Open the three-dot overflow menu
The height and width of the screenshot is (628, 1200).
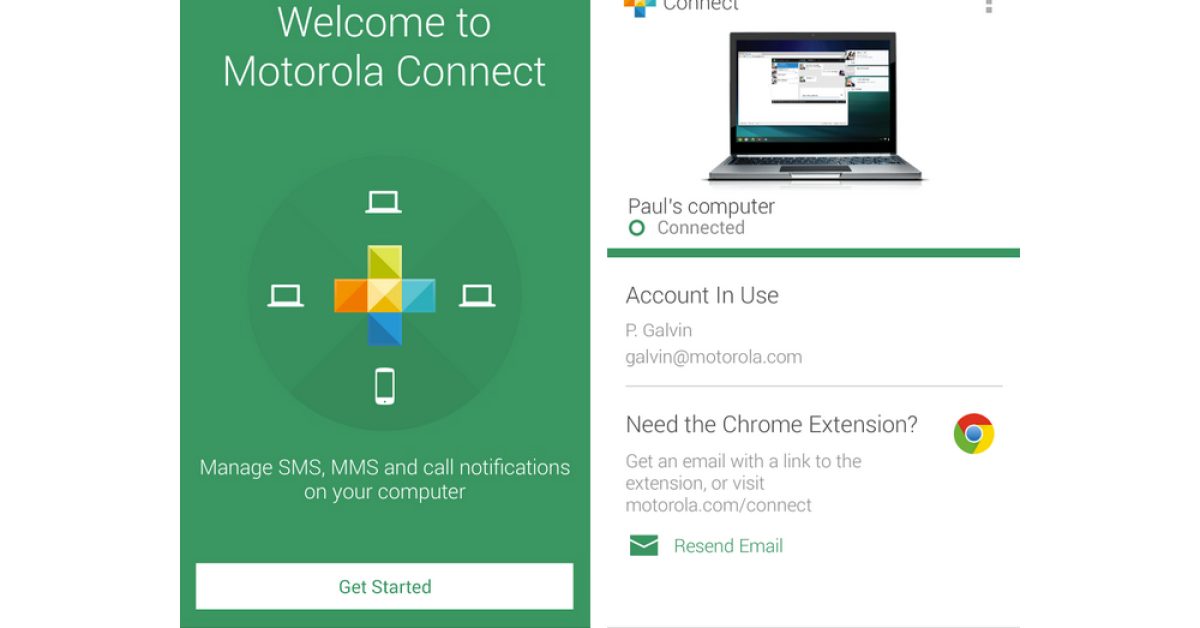pos(989,6)
